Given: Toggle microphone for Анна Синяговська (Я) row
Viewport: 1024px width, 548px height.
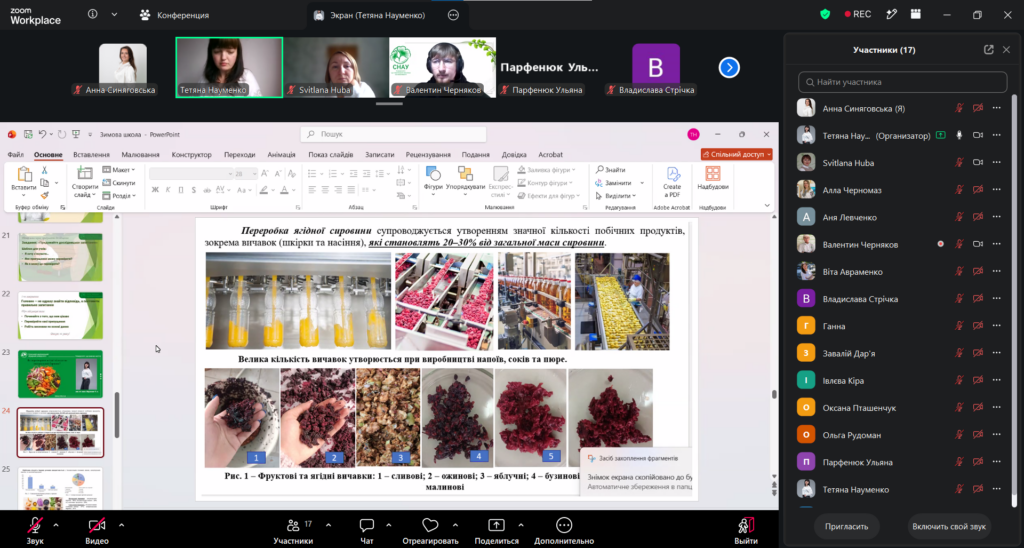Looking at the screenshot, I should click(x=959, y=108).
